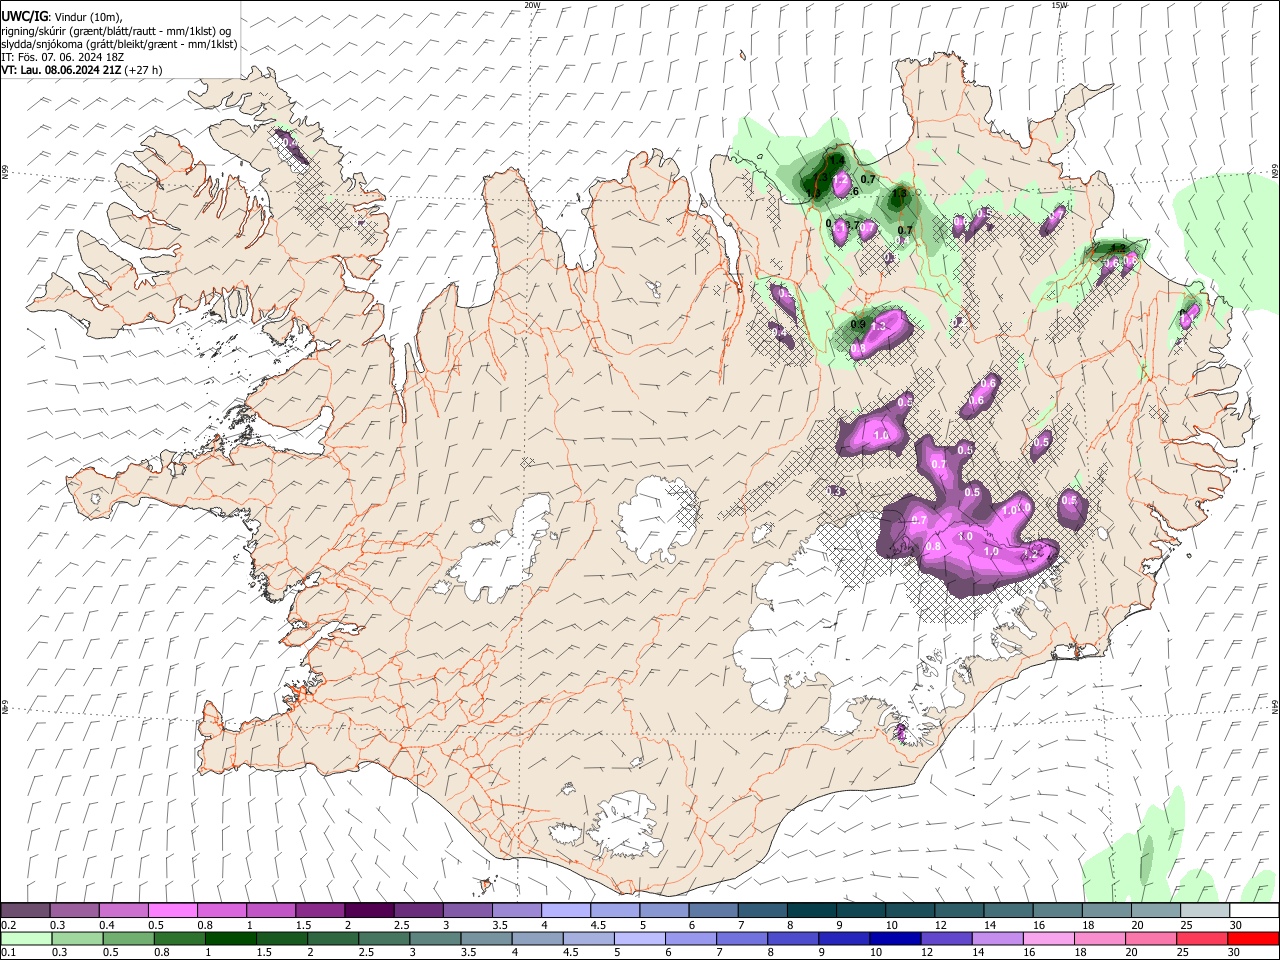
Task: Click the white Mýrdalsjökull glacier near south coast
Action: pos(627,826)
